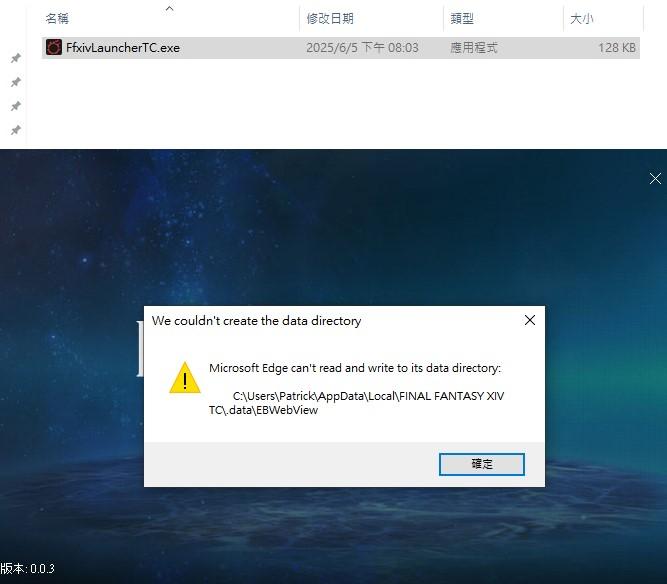667x584 pixels.
Task: Click the sort direction chevron above 名稱
Action: tap(169, 8)
